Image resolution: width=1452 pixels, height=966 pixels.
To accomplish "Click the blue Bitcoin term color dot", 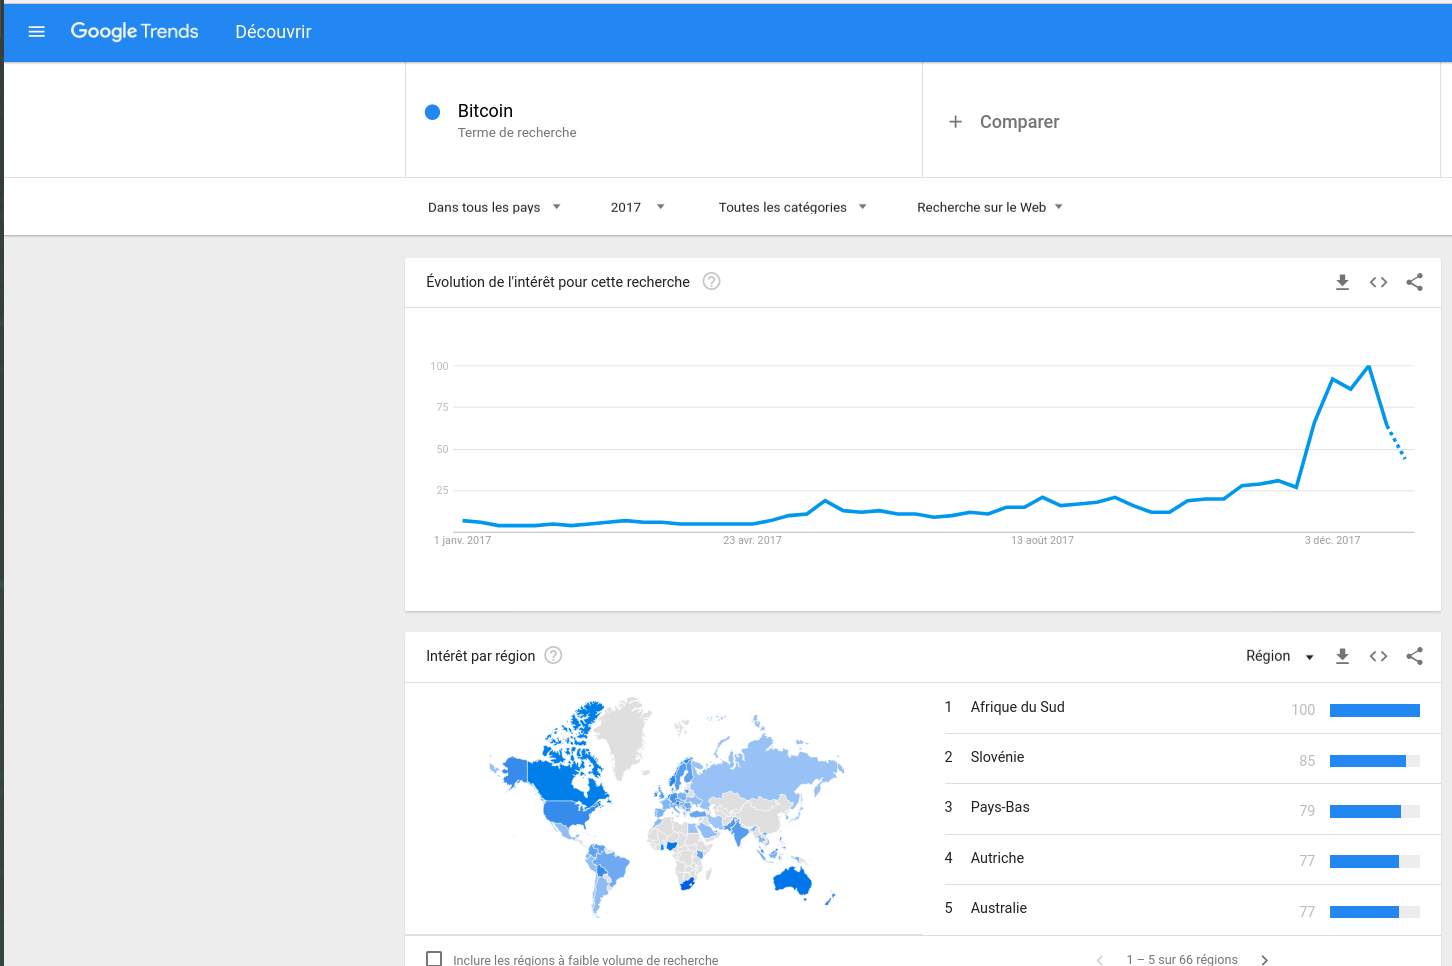I will pos(433,112).
